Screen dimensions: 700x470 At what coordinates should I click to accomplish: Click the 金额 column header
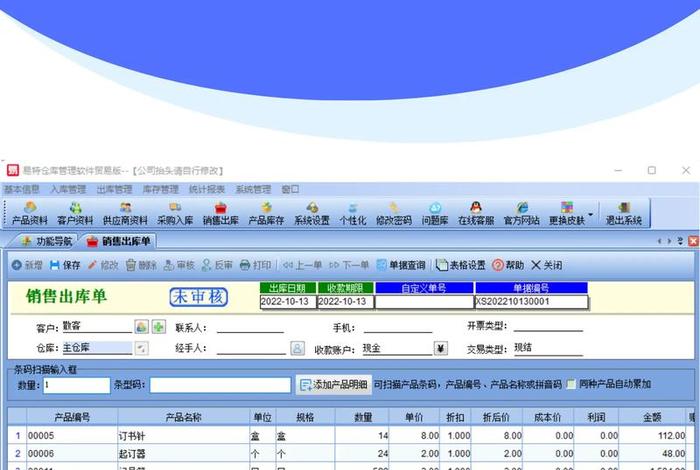point(652,417)
